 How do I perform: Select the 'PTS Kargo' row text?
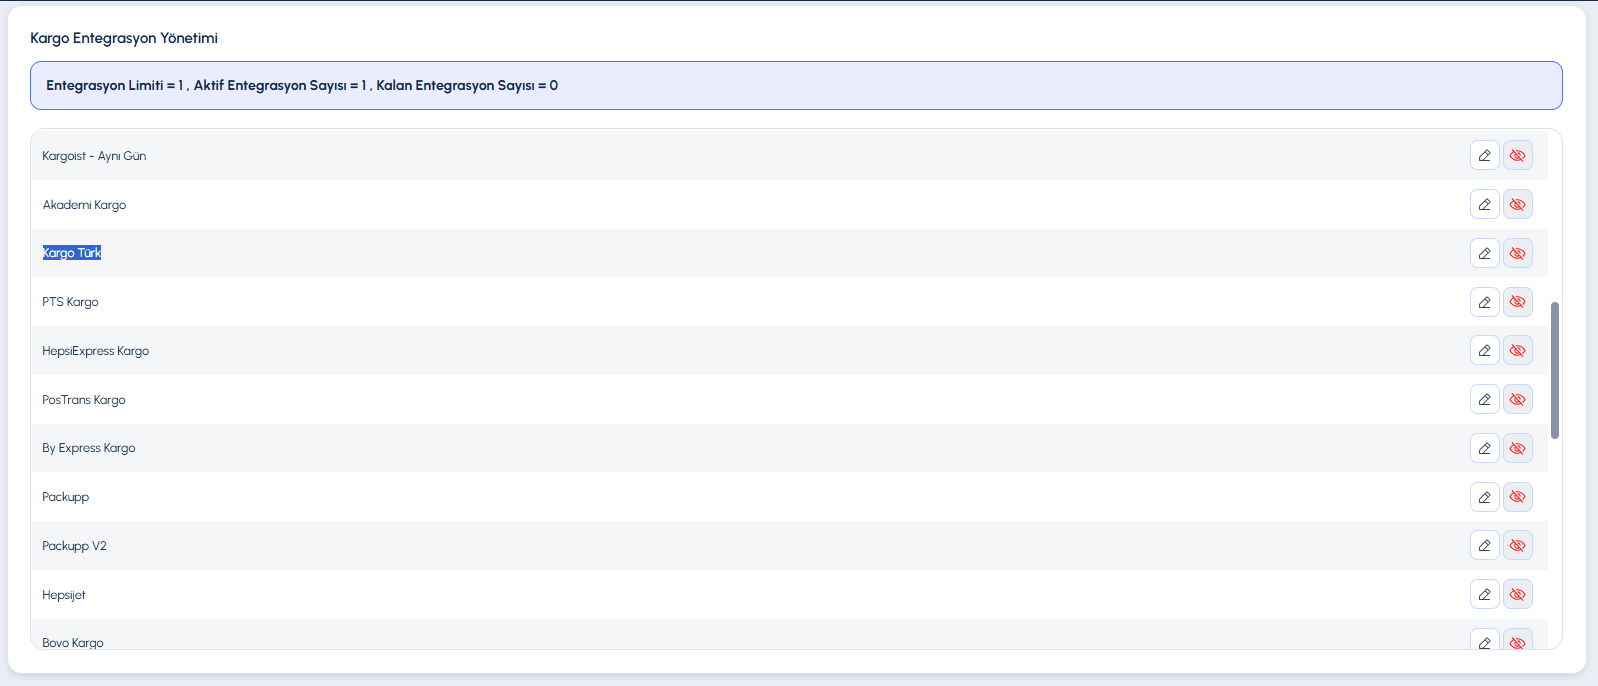(x=70, y=302)
